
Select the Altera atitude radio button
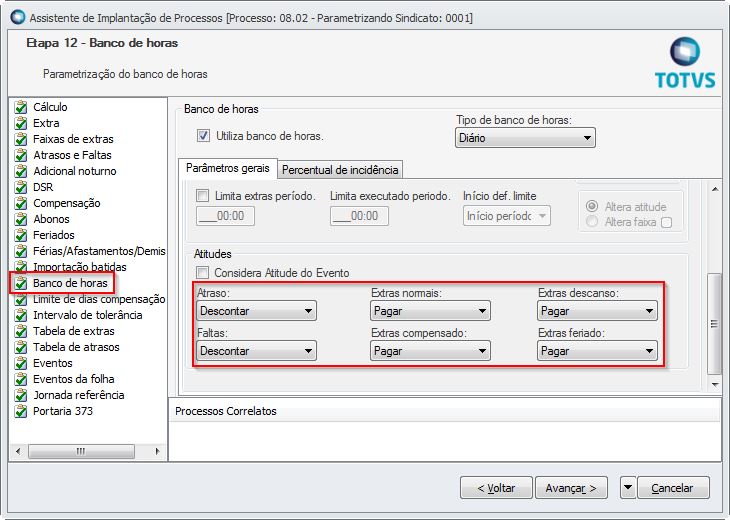(592, 206)
